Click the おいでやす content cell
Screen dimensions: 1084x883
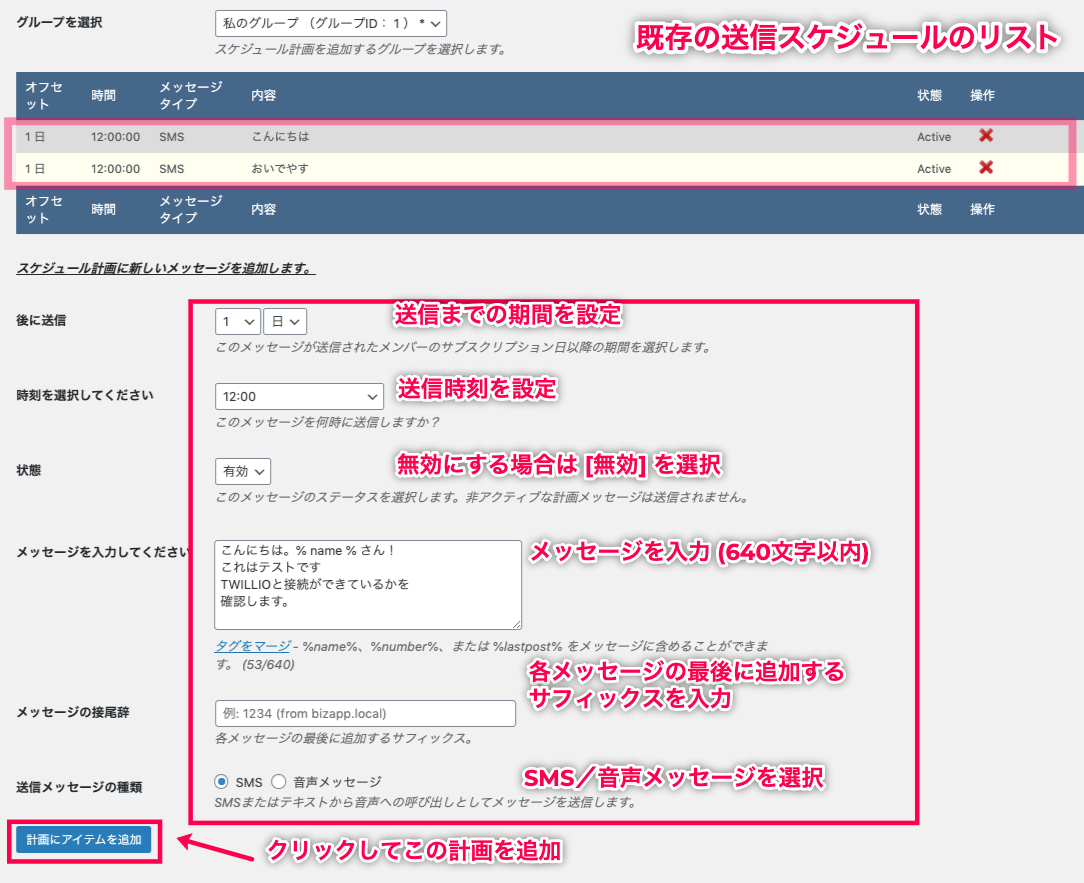coord(280,169)
